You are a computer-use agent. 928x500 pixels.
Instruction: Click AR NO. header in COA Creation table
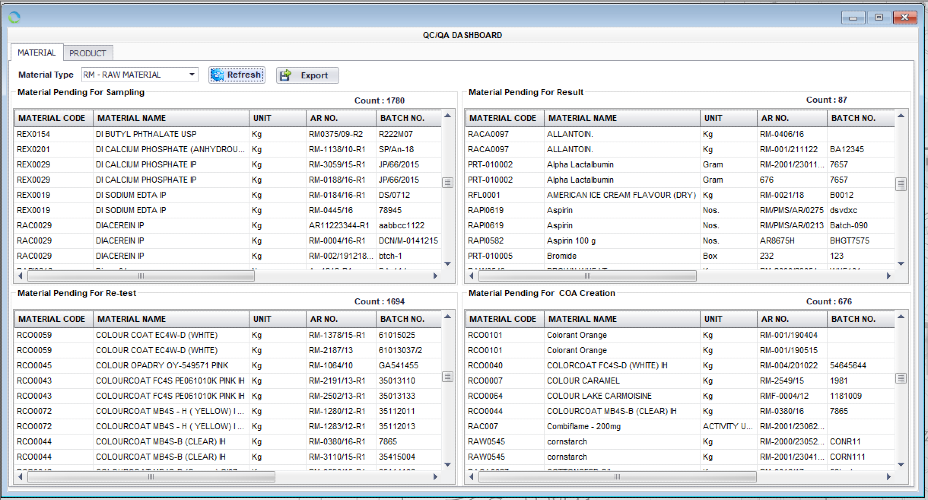tap(792, 319)
